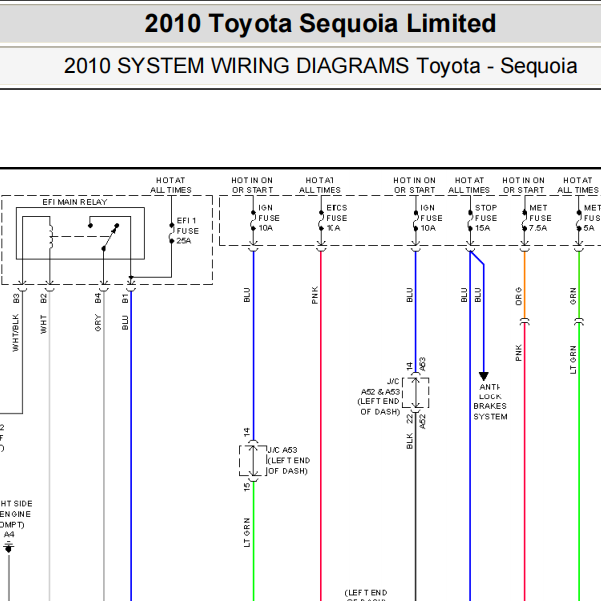Click the "A4" ground point label
This screenshot has width=601, height=601.
tap(9, 534)
